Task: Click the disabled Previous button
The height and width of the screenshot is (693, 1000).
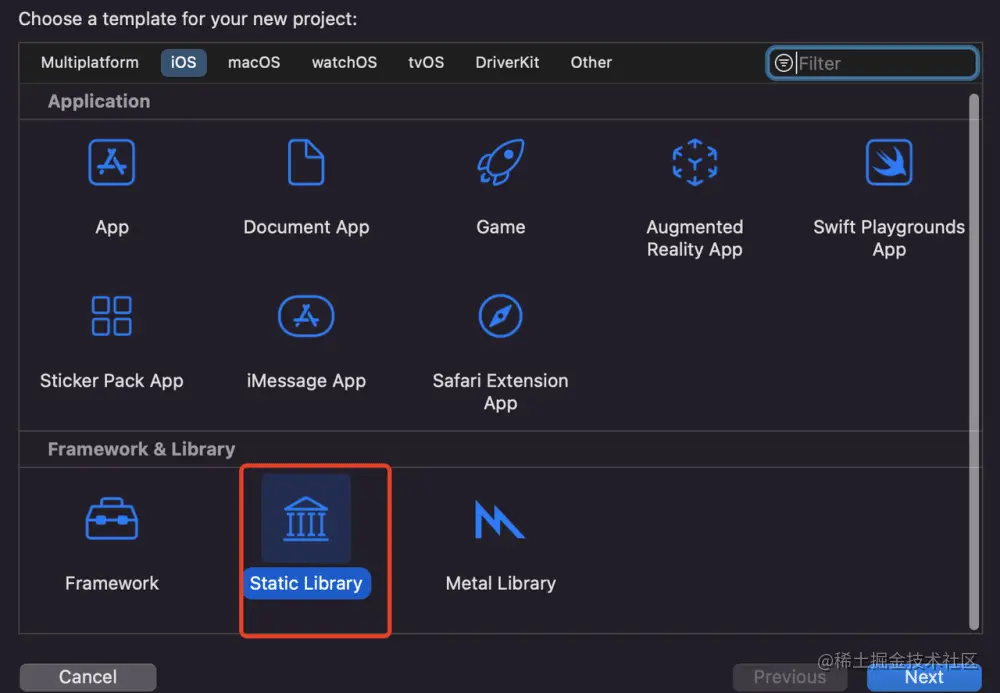Action: (x=790, y=676)
